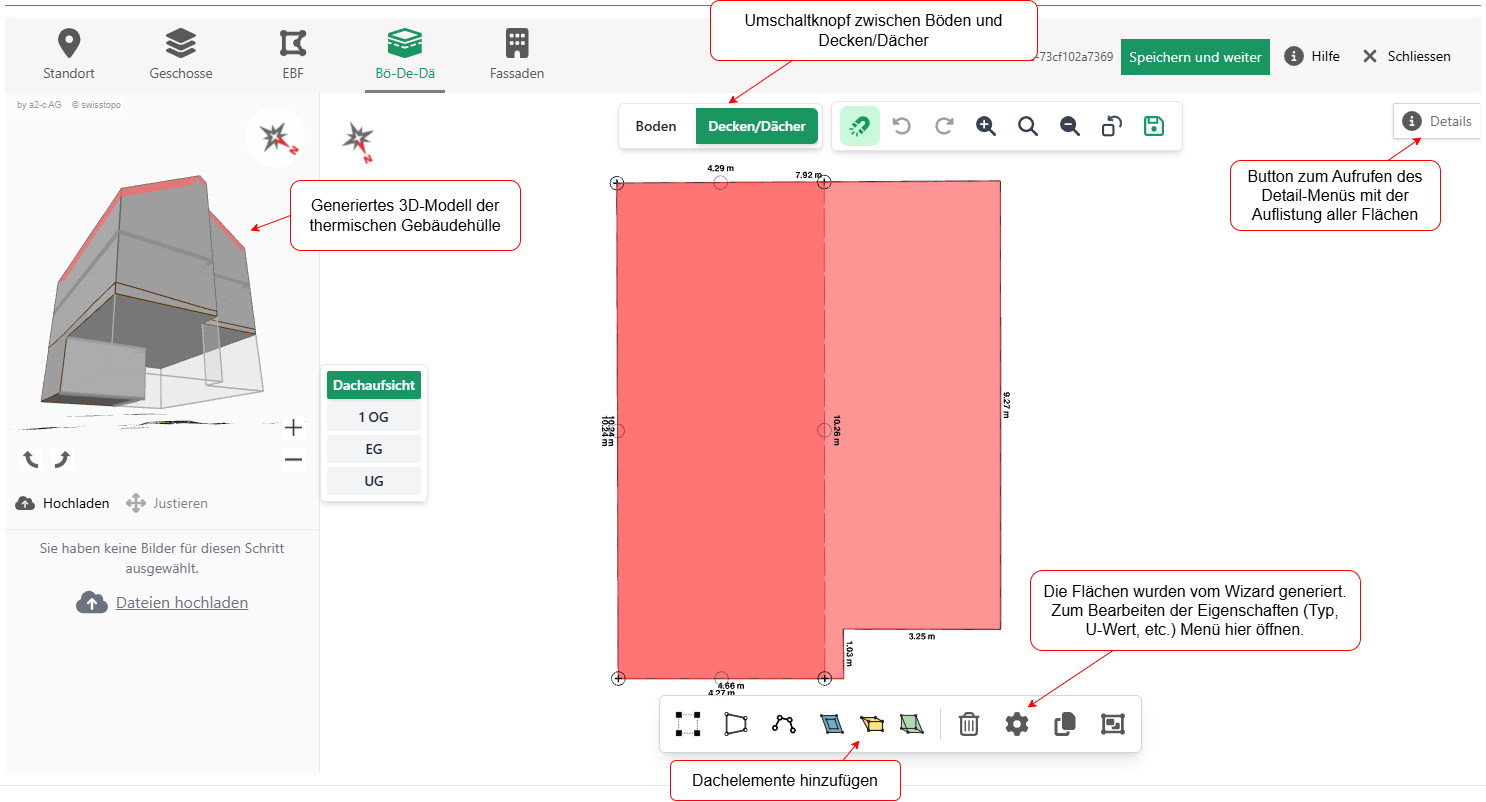Select the polyline points tool
The height and width of the screenshot is (802, 1486).
coord(784,724)
